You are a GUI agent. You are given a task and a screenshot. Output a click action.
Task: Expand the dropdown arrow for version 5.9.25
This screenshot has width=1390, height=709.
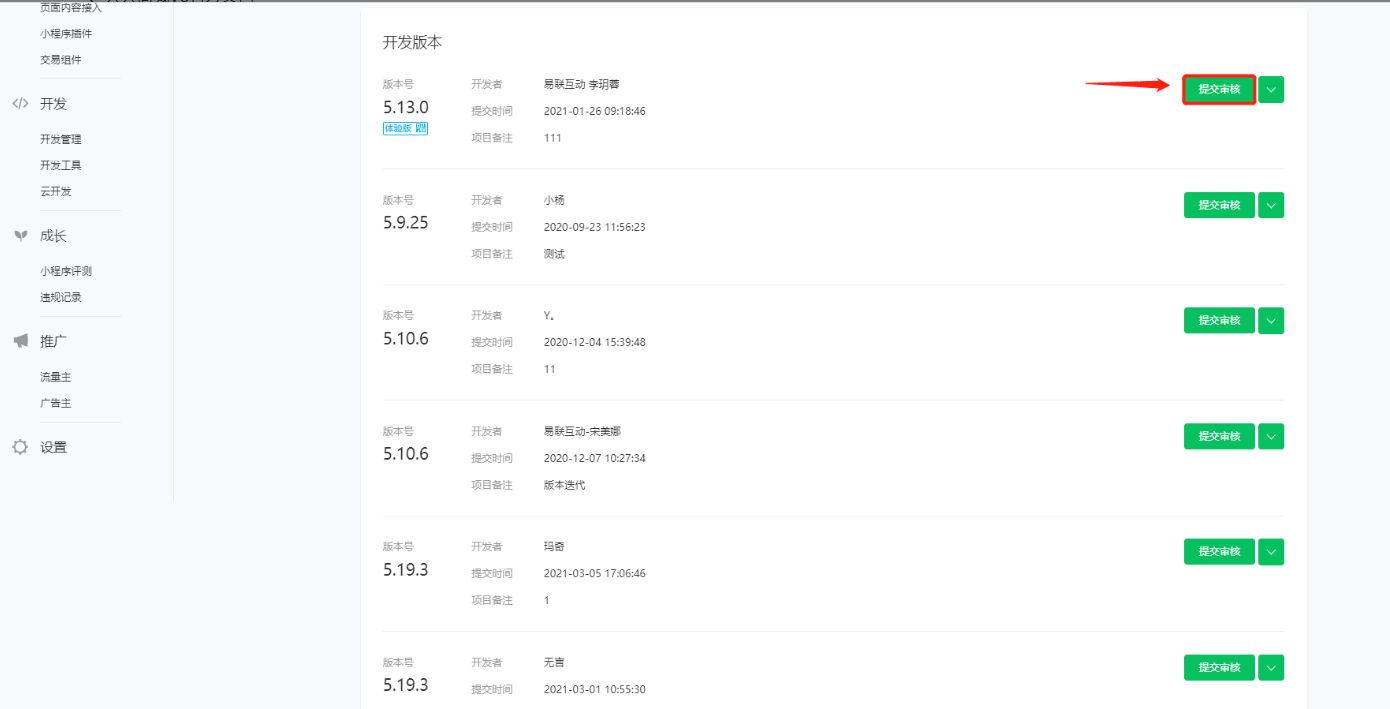(1270, 205)
